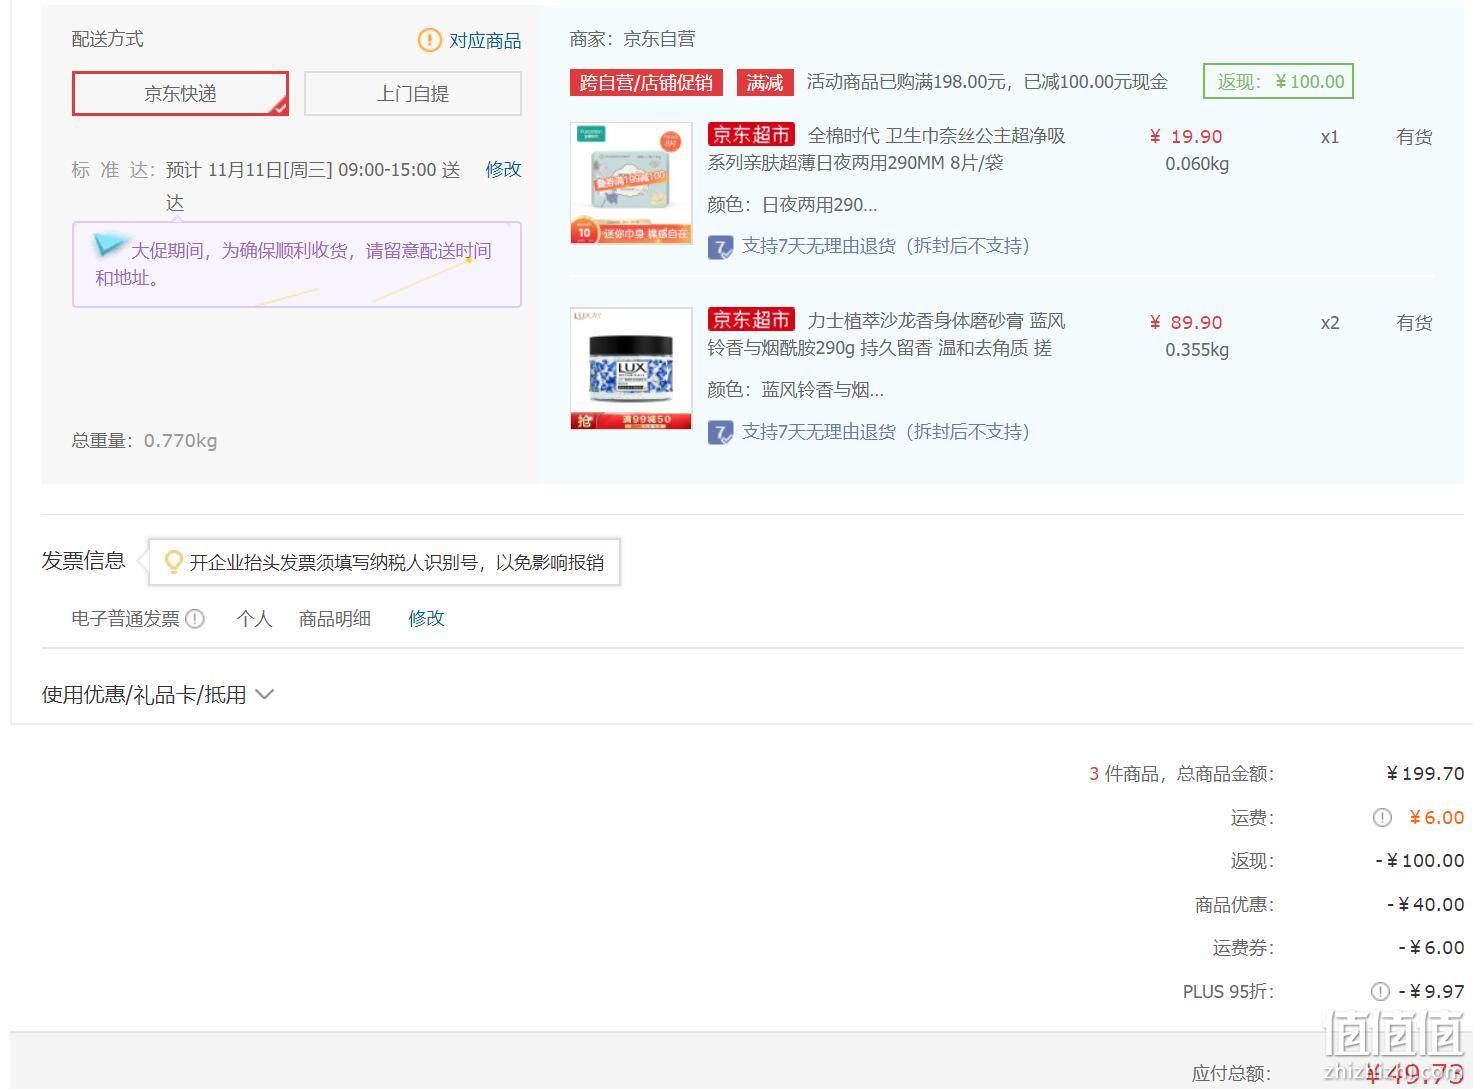Open the 全棉时代 卫生巾 product title
Image resolution: width=1473 pixels, height=1089 pixels.
(x=887, y=149)
